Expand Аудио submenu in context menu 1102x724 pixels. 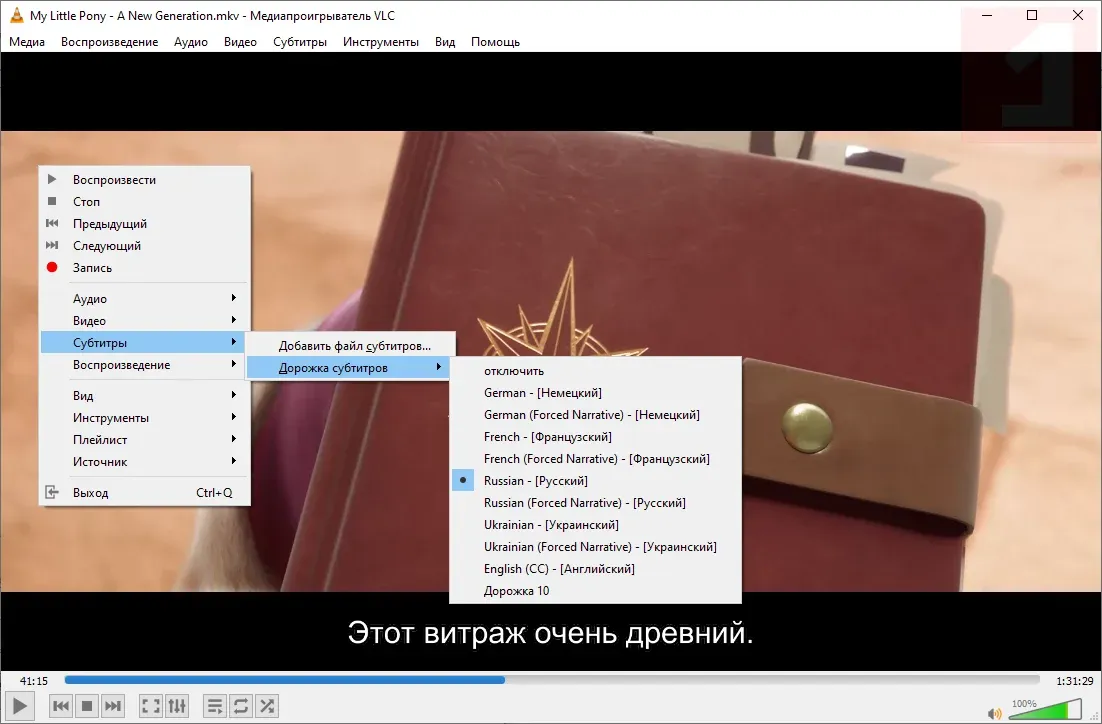[x=144, y=299]
